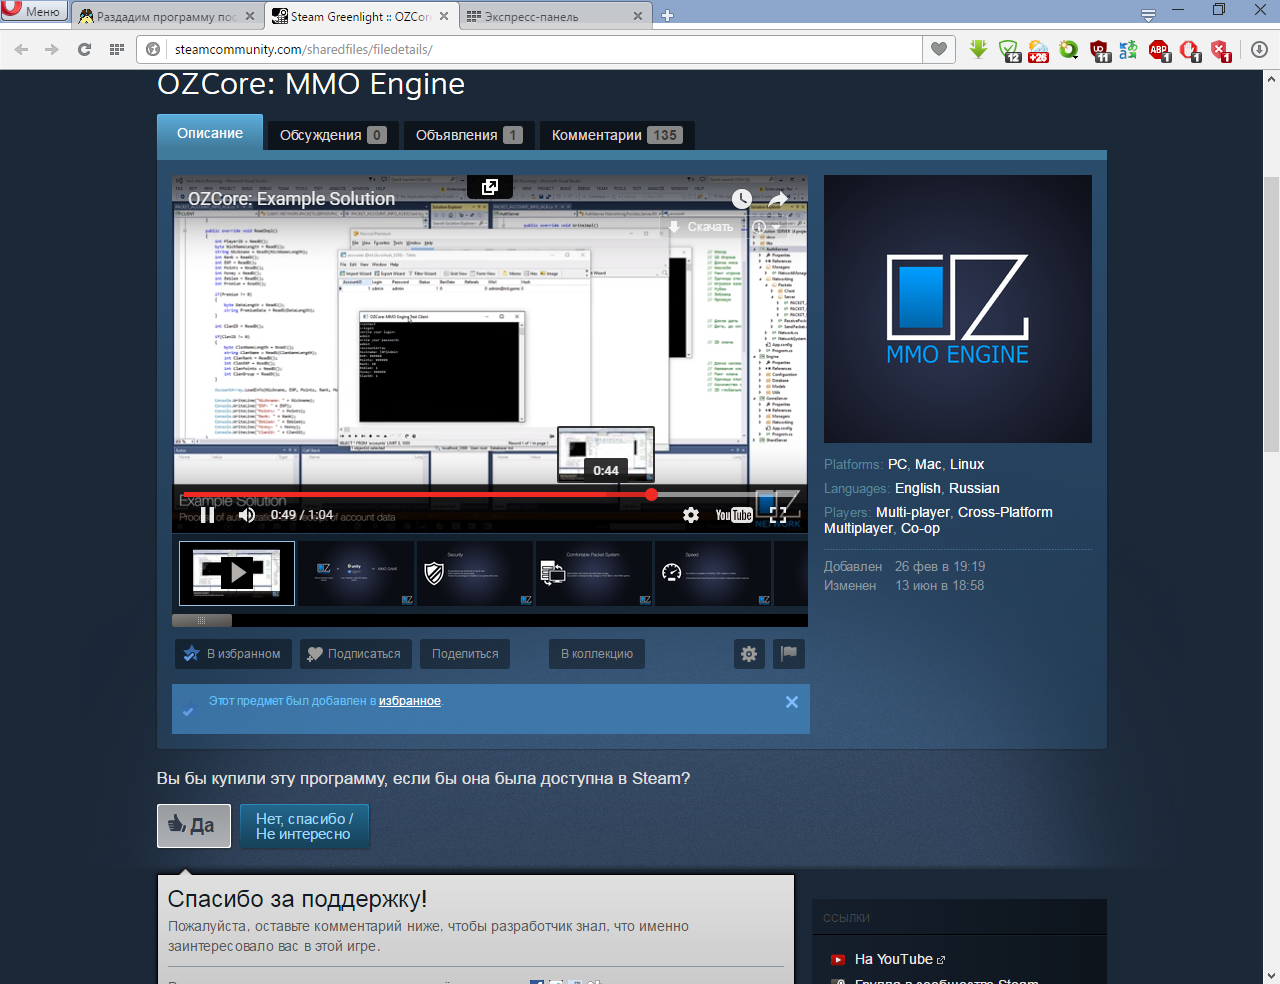1280x984 pixels.
Task: Open the 'Обсуждения' tab
Action: coord(333,135)
